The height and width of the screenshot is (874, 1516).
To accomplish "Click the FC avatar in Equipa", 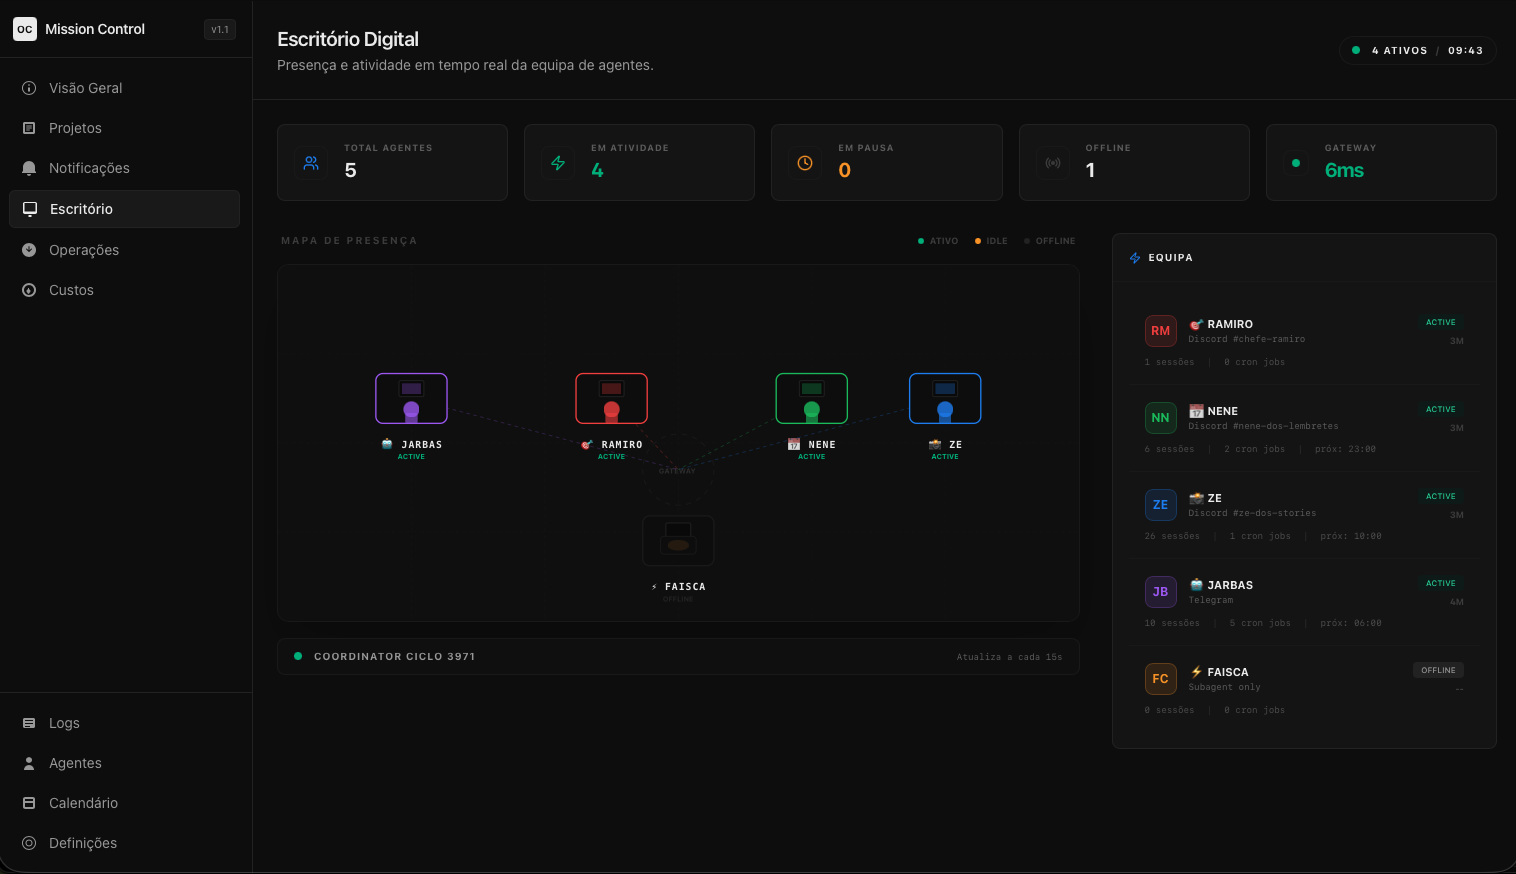I will point(1160,679).
